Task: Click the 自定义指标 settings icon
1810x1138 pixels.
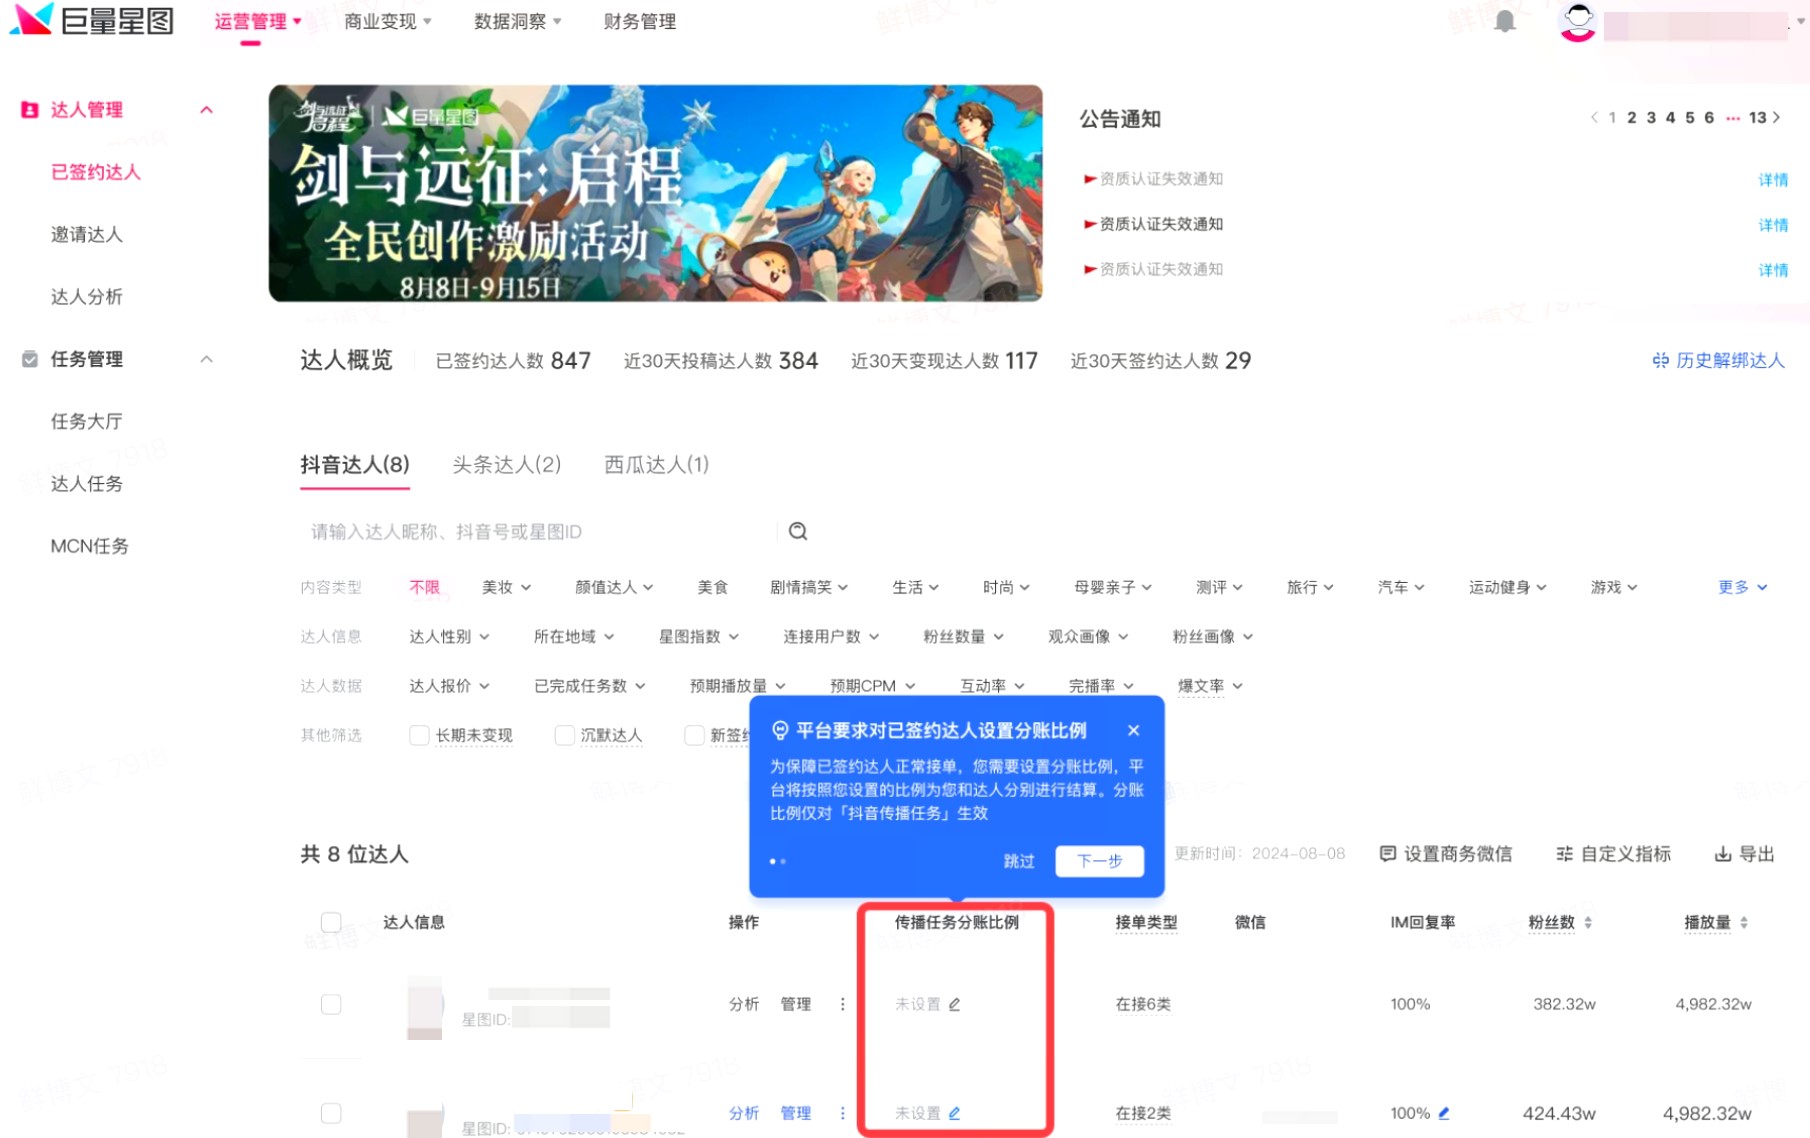Action: click(1564, 853)
